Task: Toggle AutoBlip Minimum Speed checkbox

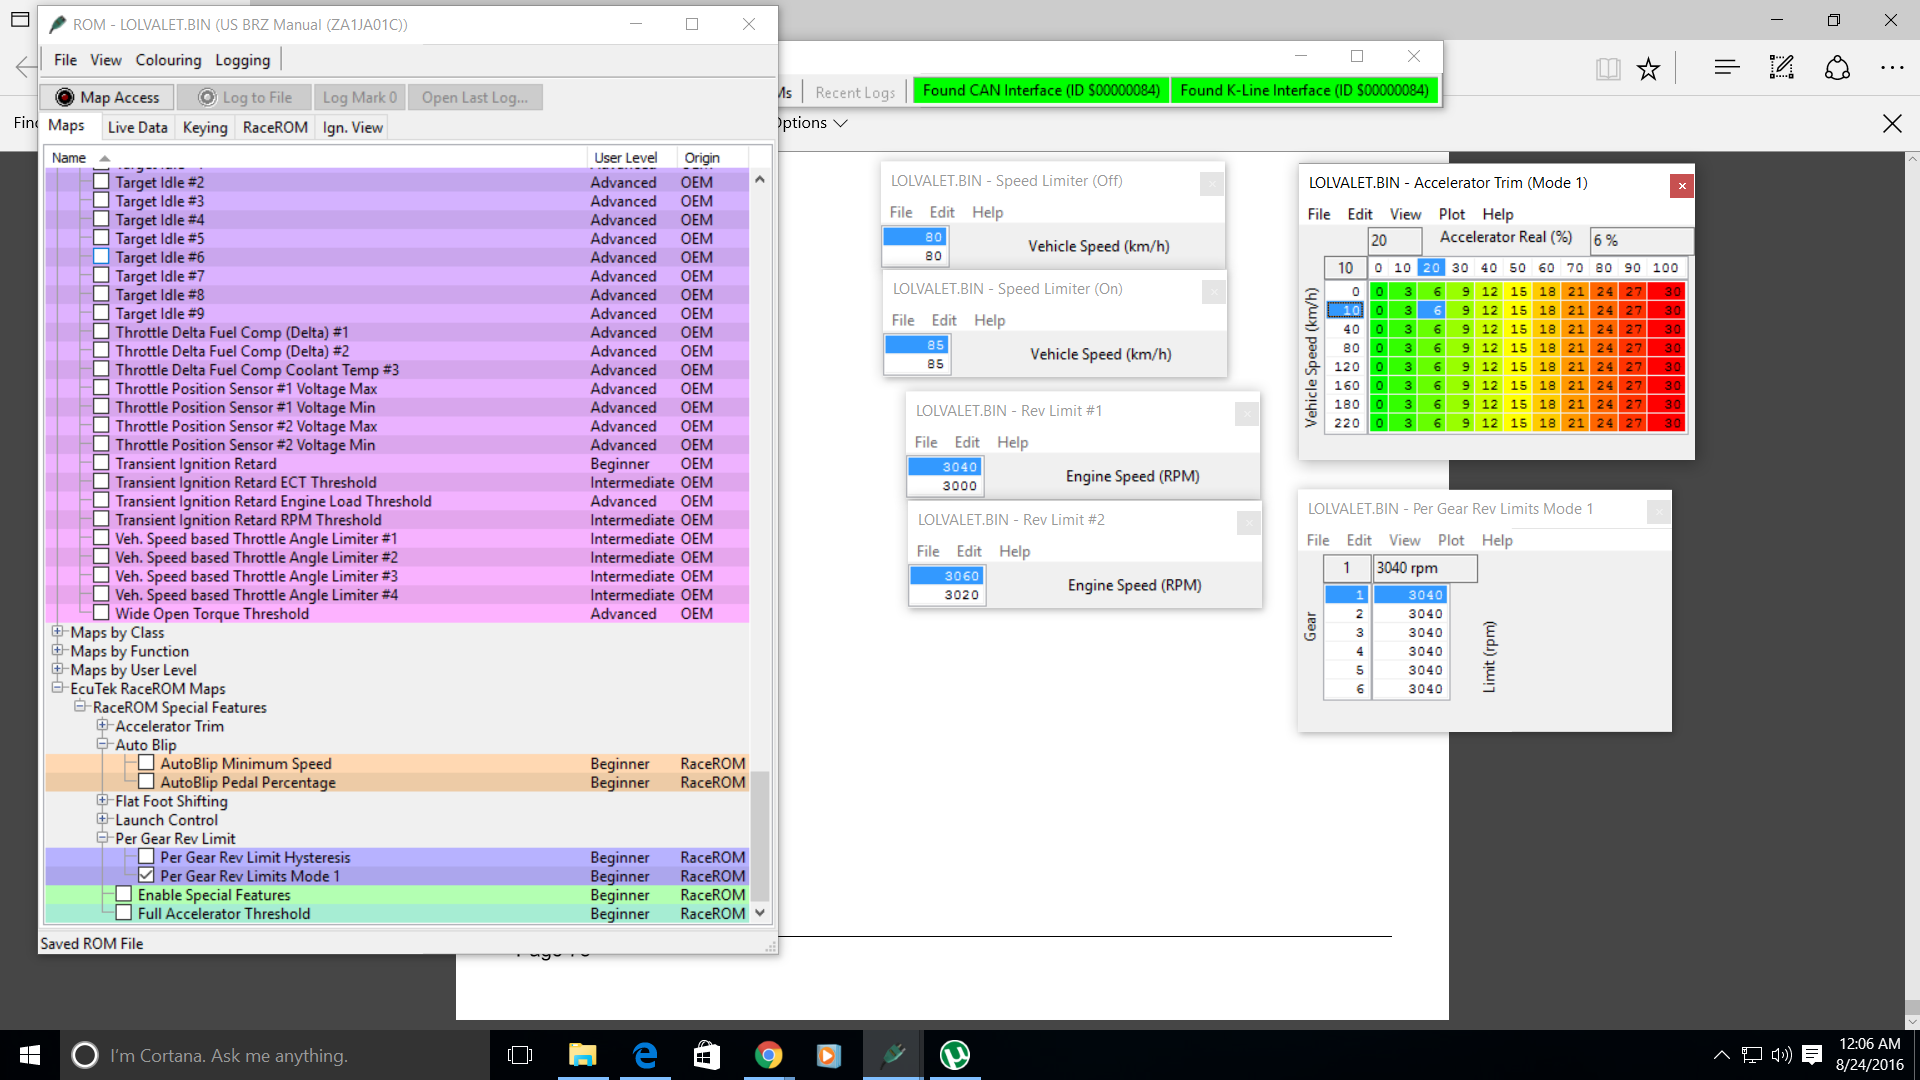Action: [x=144, y=762]
